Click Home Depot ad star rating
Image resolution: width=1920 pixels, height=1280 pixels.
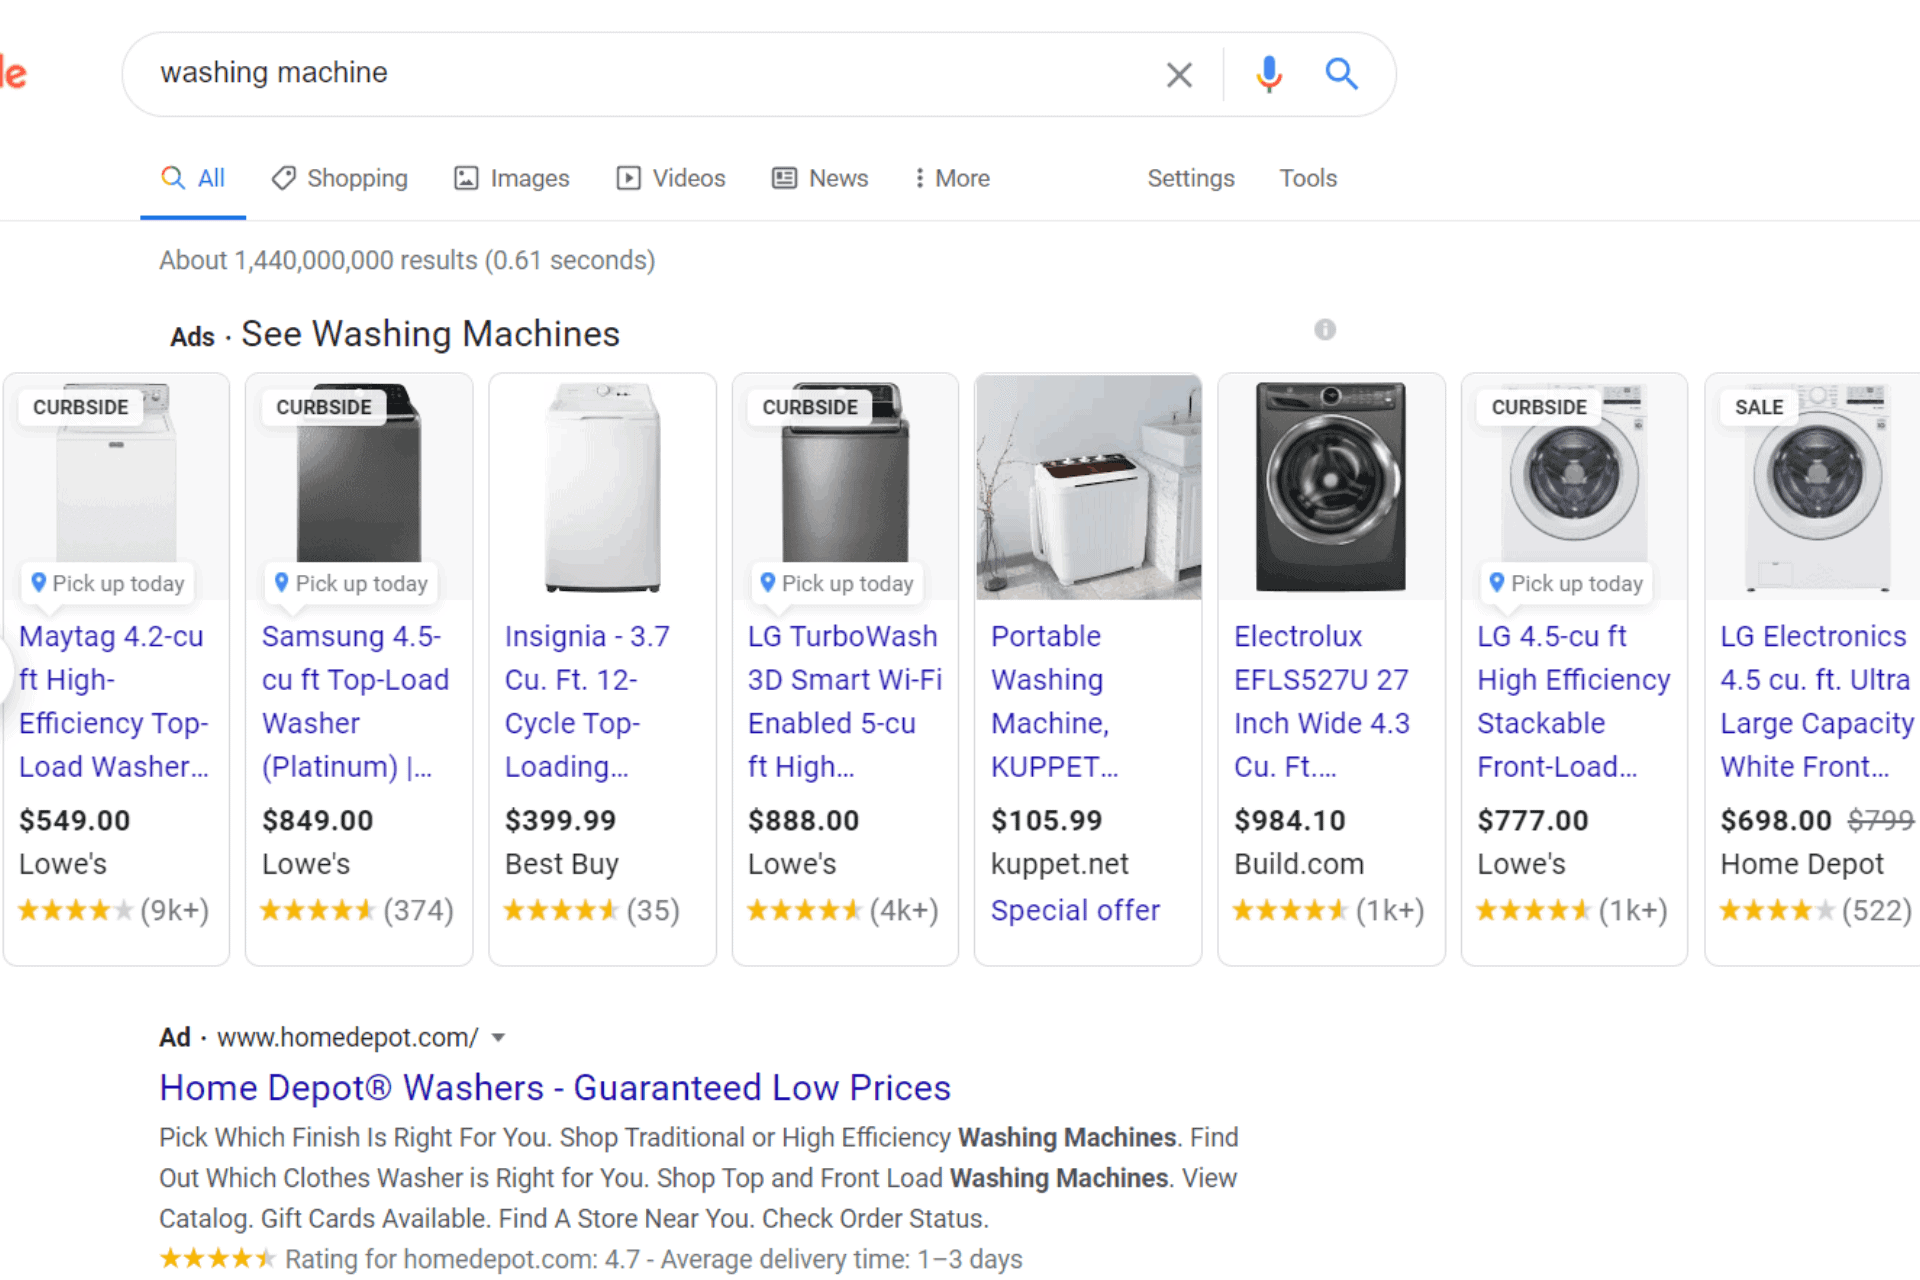pos(217,1258)
